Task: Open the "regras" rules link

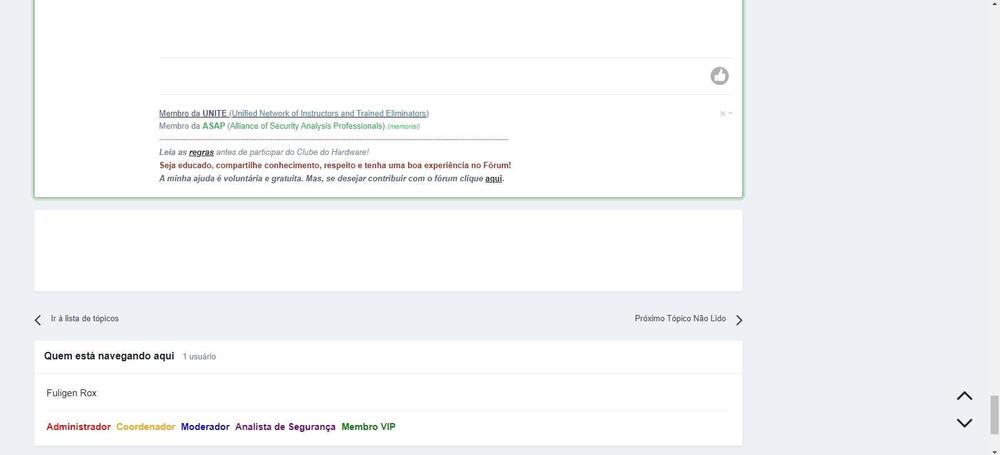Action: click(201, 152)
